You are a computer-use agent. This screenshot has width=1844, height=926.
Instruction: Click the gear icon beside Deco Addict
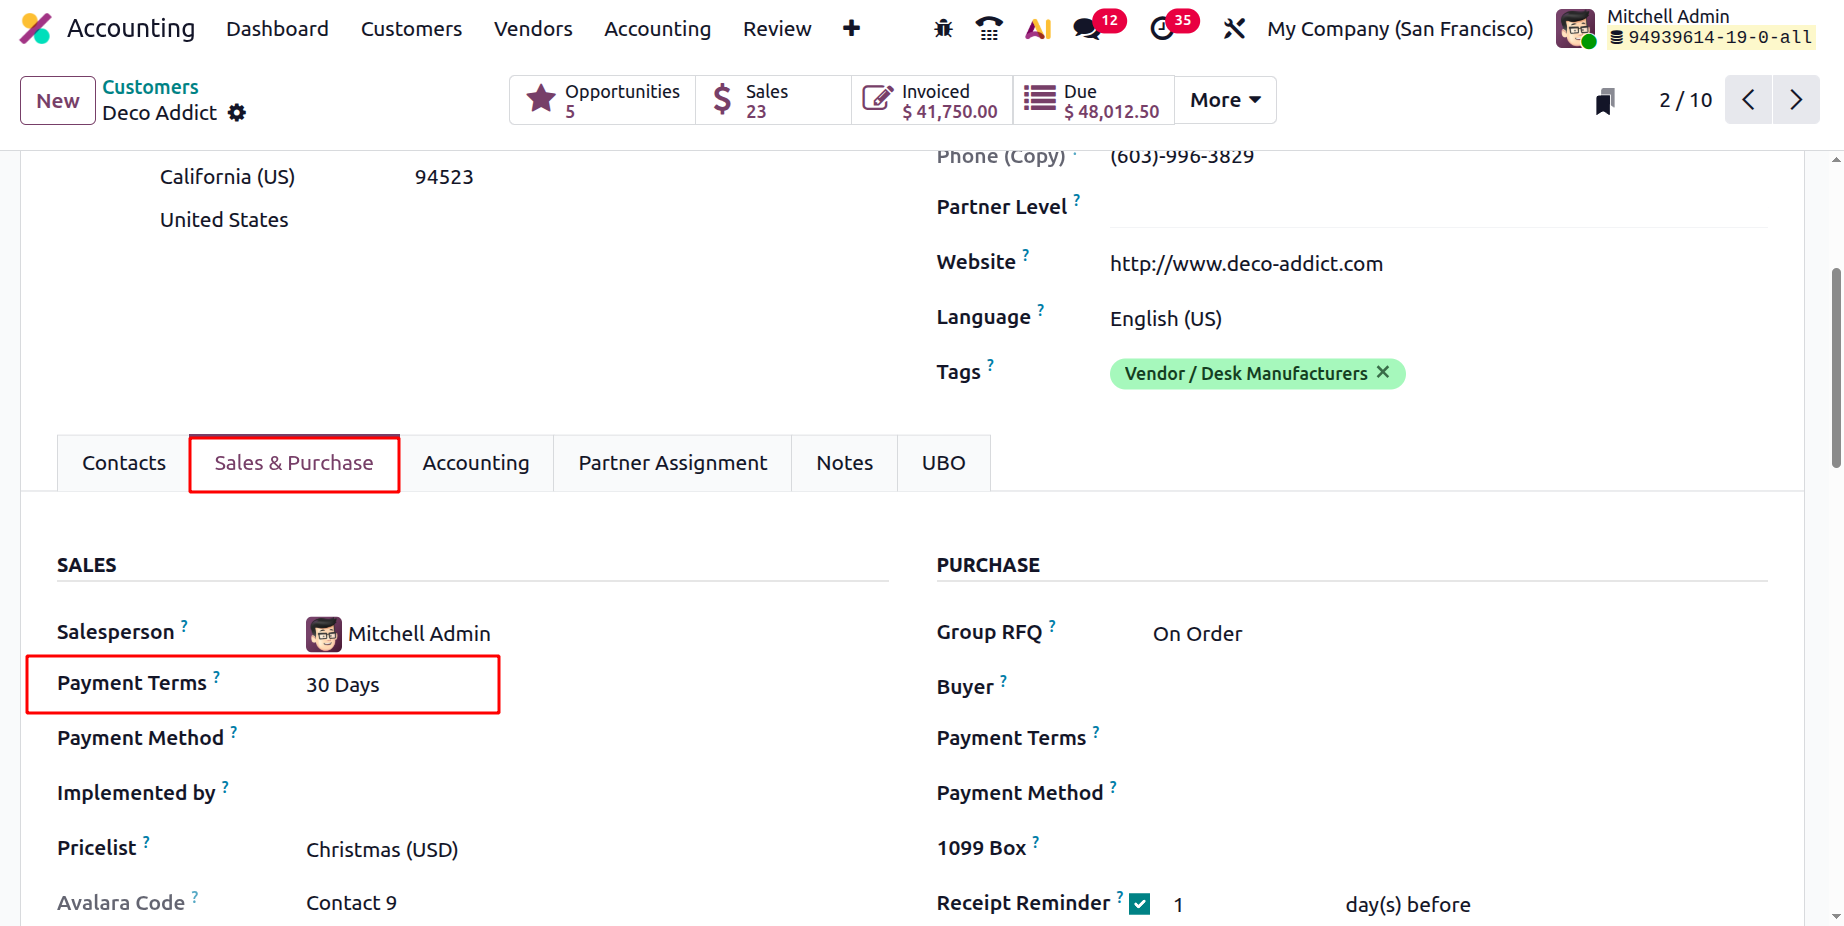tap(237, 113)
